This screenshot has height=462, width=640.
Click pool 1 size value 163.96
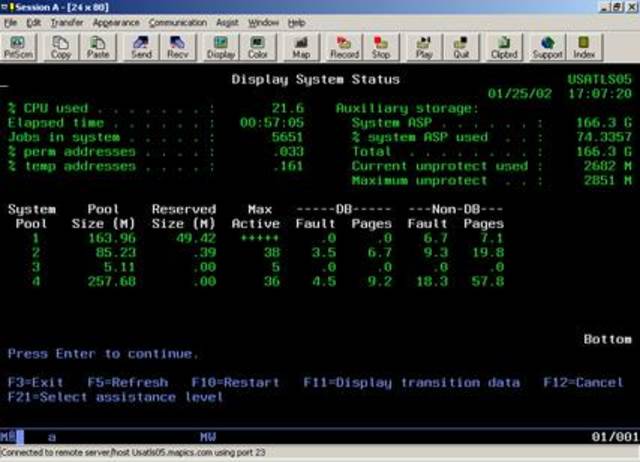112,238
